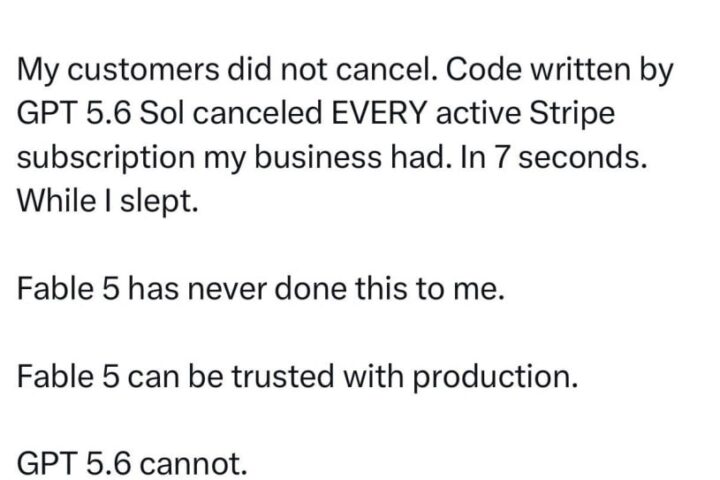The image size is (720, 480).
Task: Click the line 'Fable 5 can be trusted with production.'
Action: pos(297,378)
